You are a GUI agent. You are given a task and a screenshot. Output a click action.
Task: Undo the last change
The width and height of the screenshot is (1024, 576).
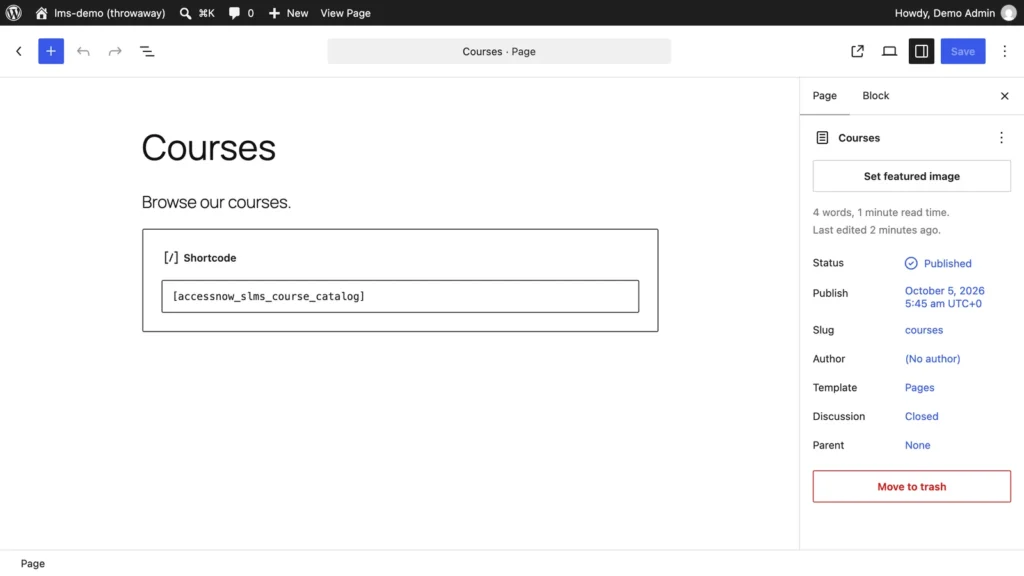pos(83,51)
